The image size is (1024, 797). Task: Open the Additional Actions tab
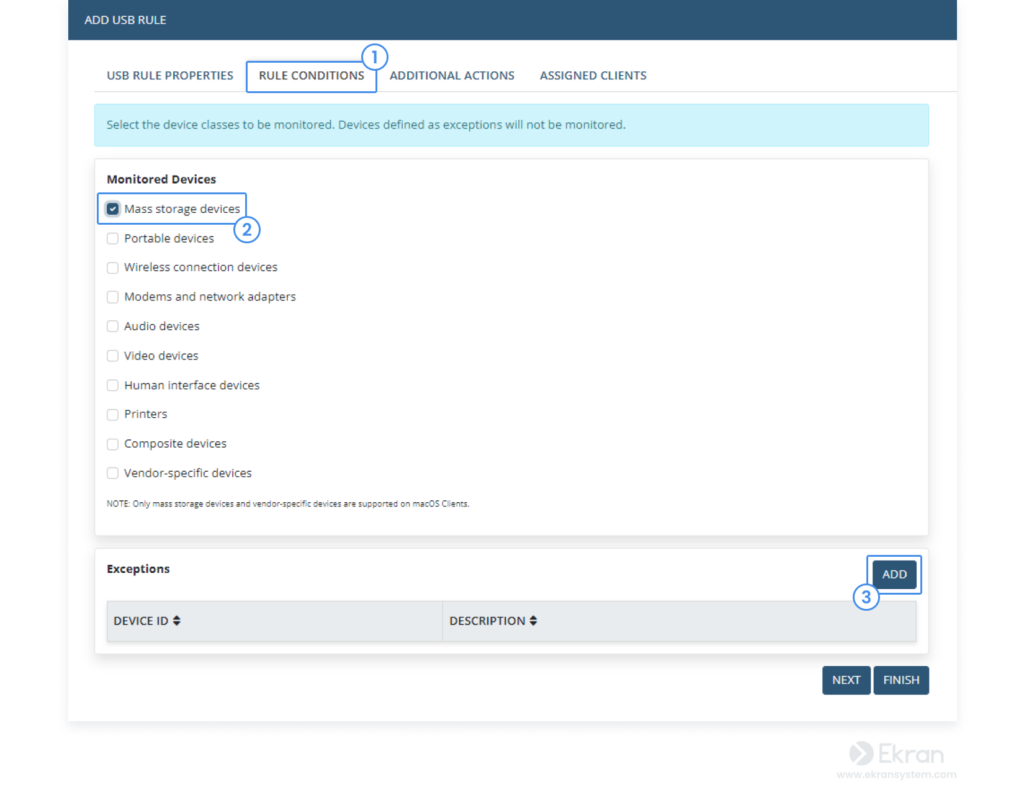pyautogui.click(x=452, y=76)
